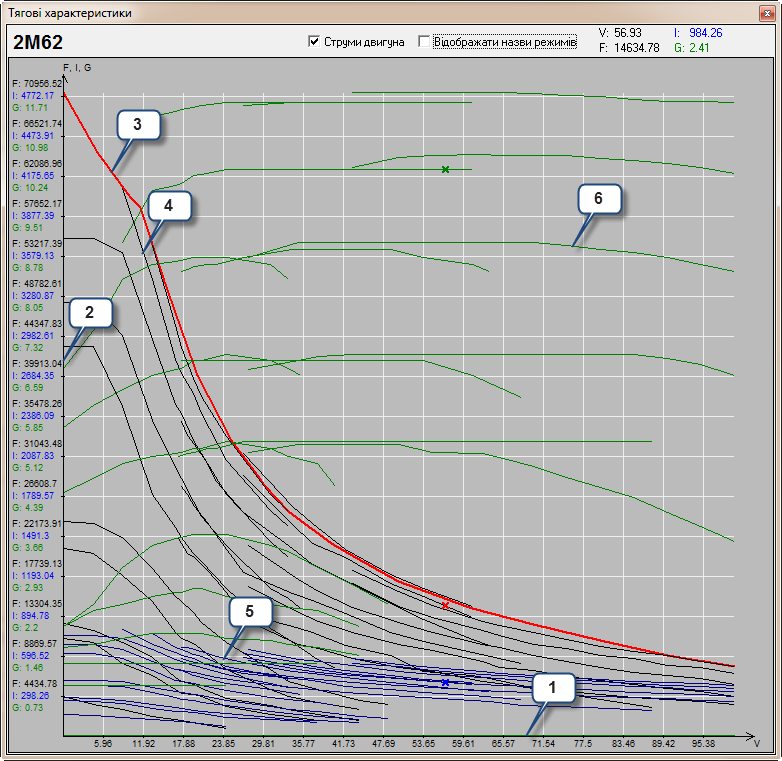Click the green X marker on chart
The image size is (782, 761).
pos(446,170)
